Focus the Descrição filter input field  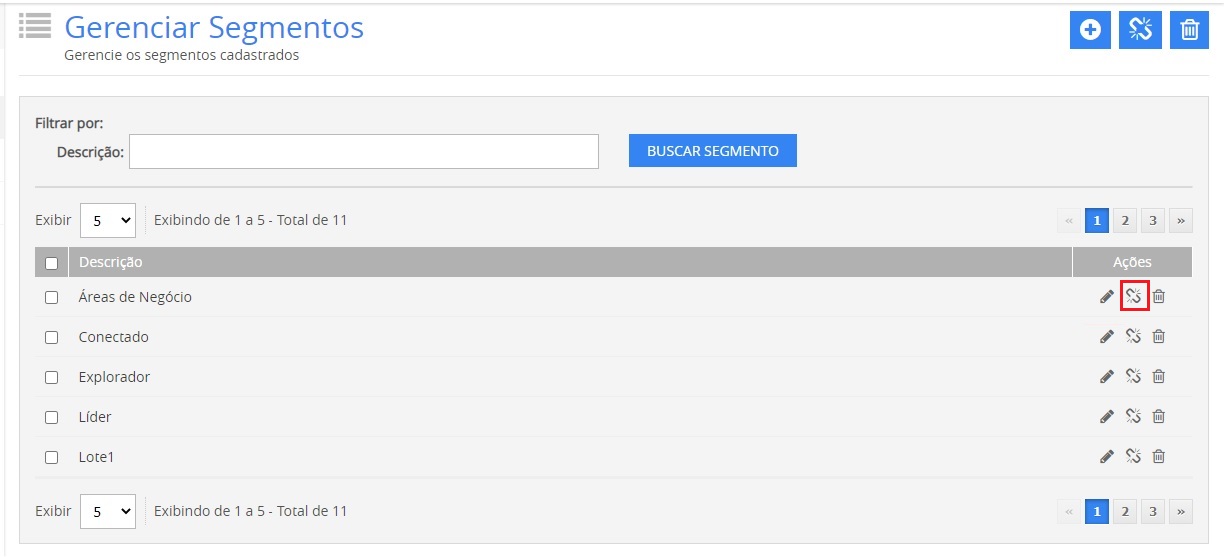tap(363, 152)
